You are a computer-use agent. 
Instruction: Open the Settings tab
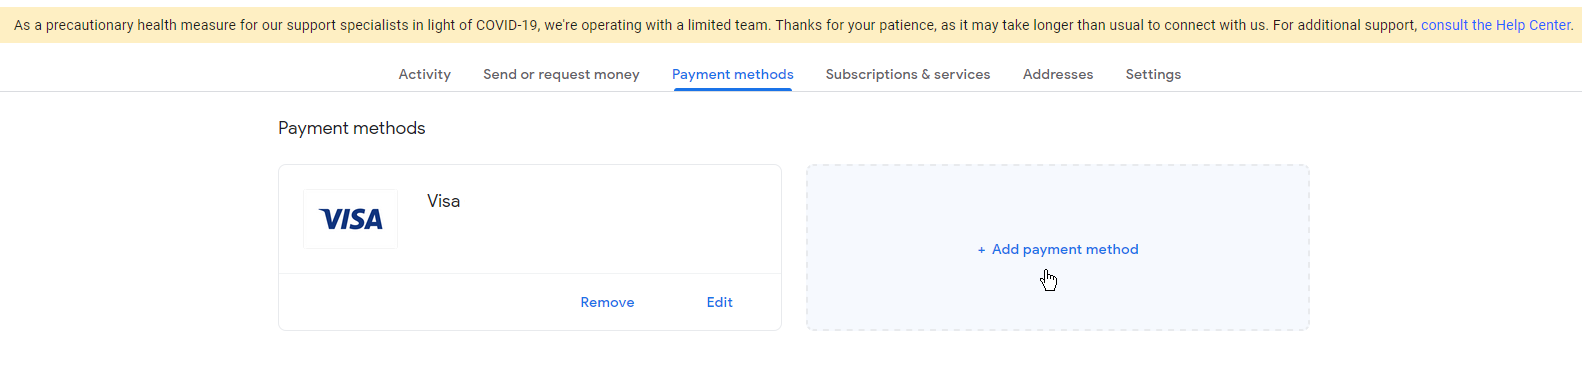pyautogui.click(x=1153, y=74)
